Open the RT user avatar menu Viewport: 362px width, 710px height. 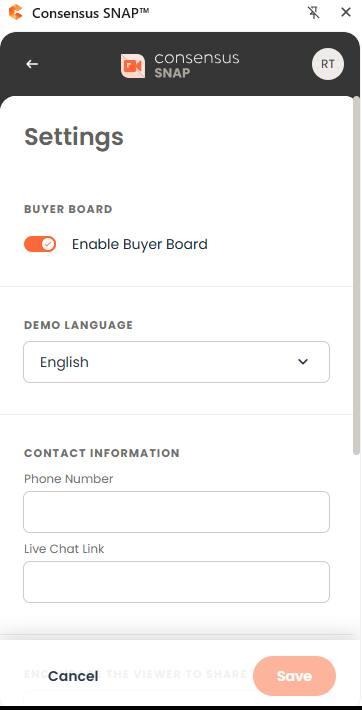pyautogui.click(x=328, y=64)
